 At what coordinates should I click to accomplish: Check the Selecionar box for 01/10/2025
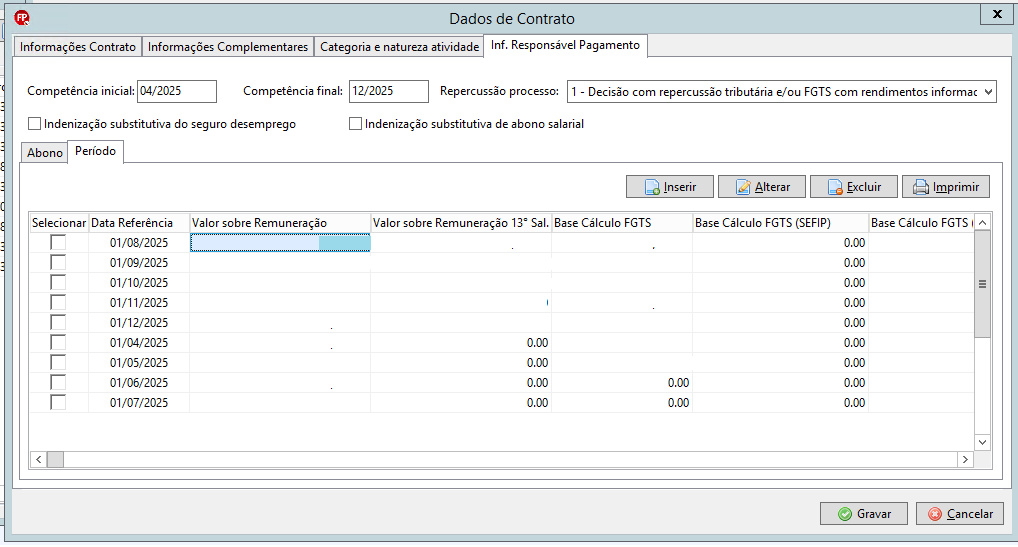(58, 283)
